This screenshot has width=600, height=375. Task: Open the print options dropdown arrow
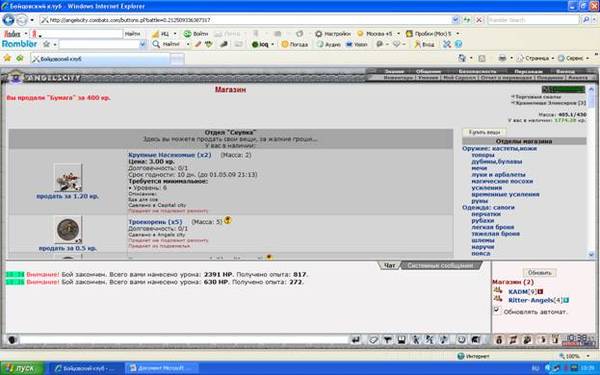coord(511,58)
